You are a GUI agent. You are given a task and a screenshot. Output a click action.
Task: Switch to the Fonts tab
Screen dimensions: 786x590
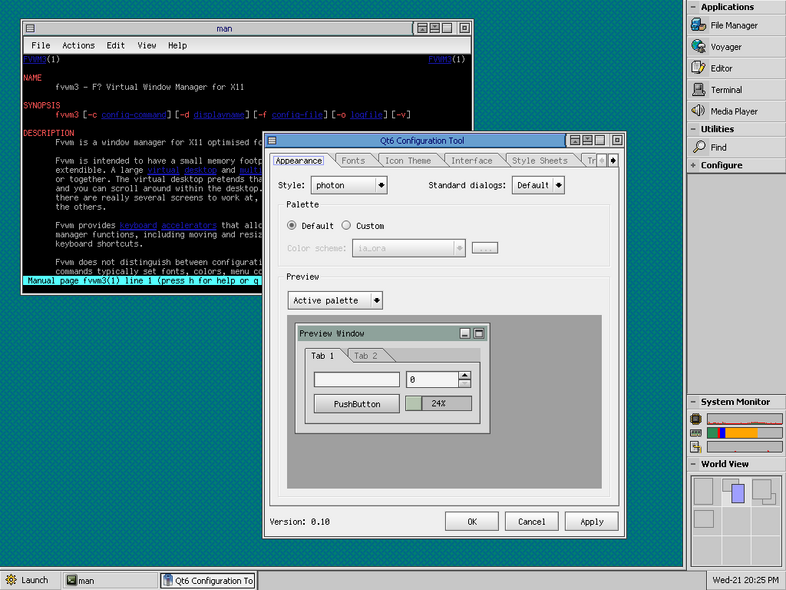(x=353, y=160)
